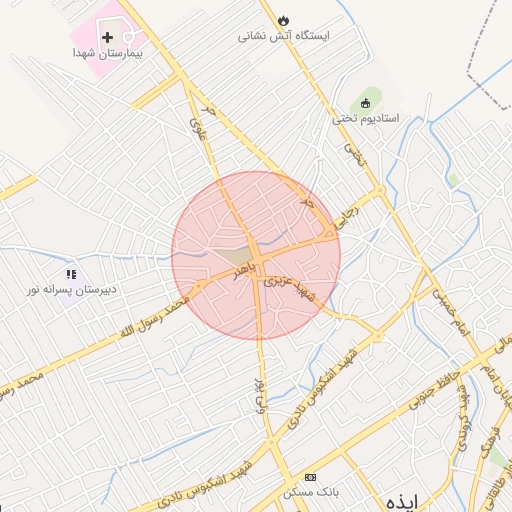Image resolution: width=512 pixels, height=512 pixels.
Task: Click the باهنر street label
Action: [244, 272]
